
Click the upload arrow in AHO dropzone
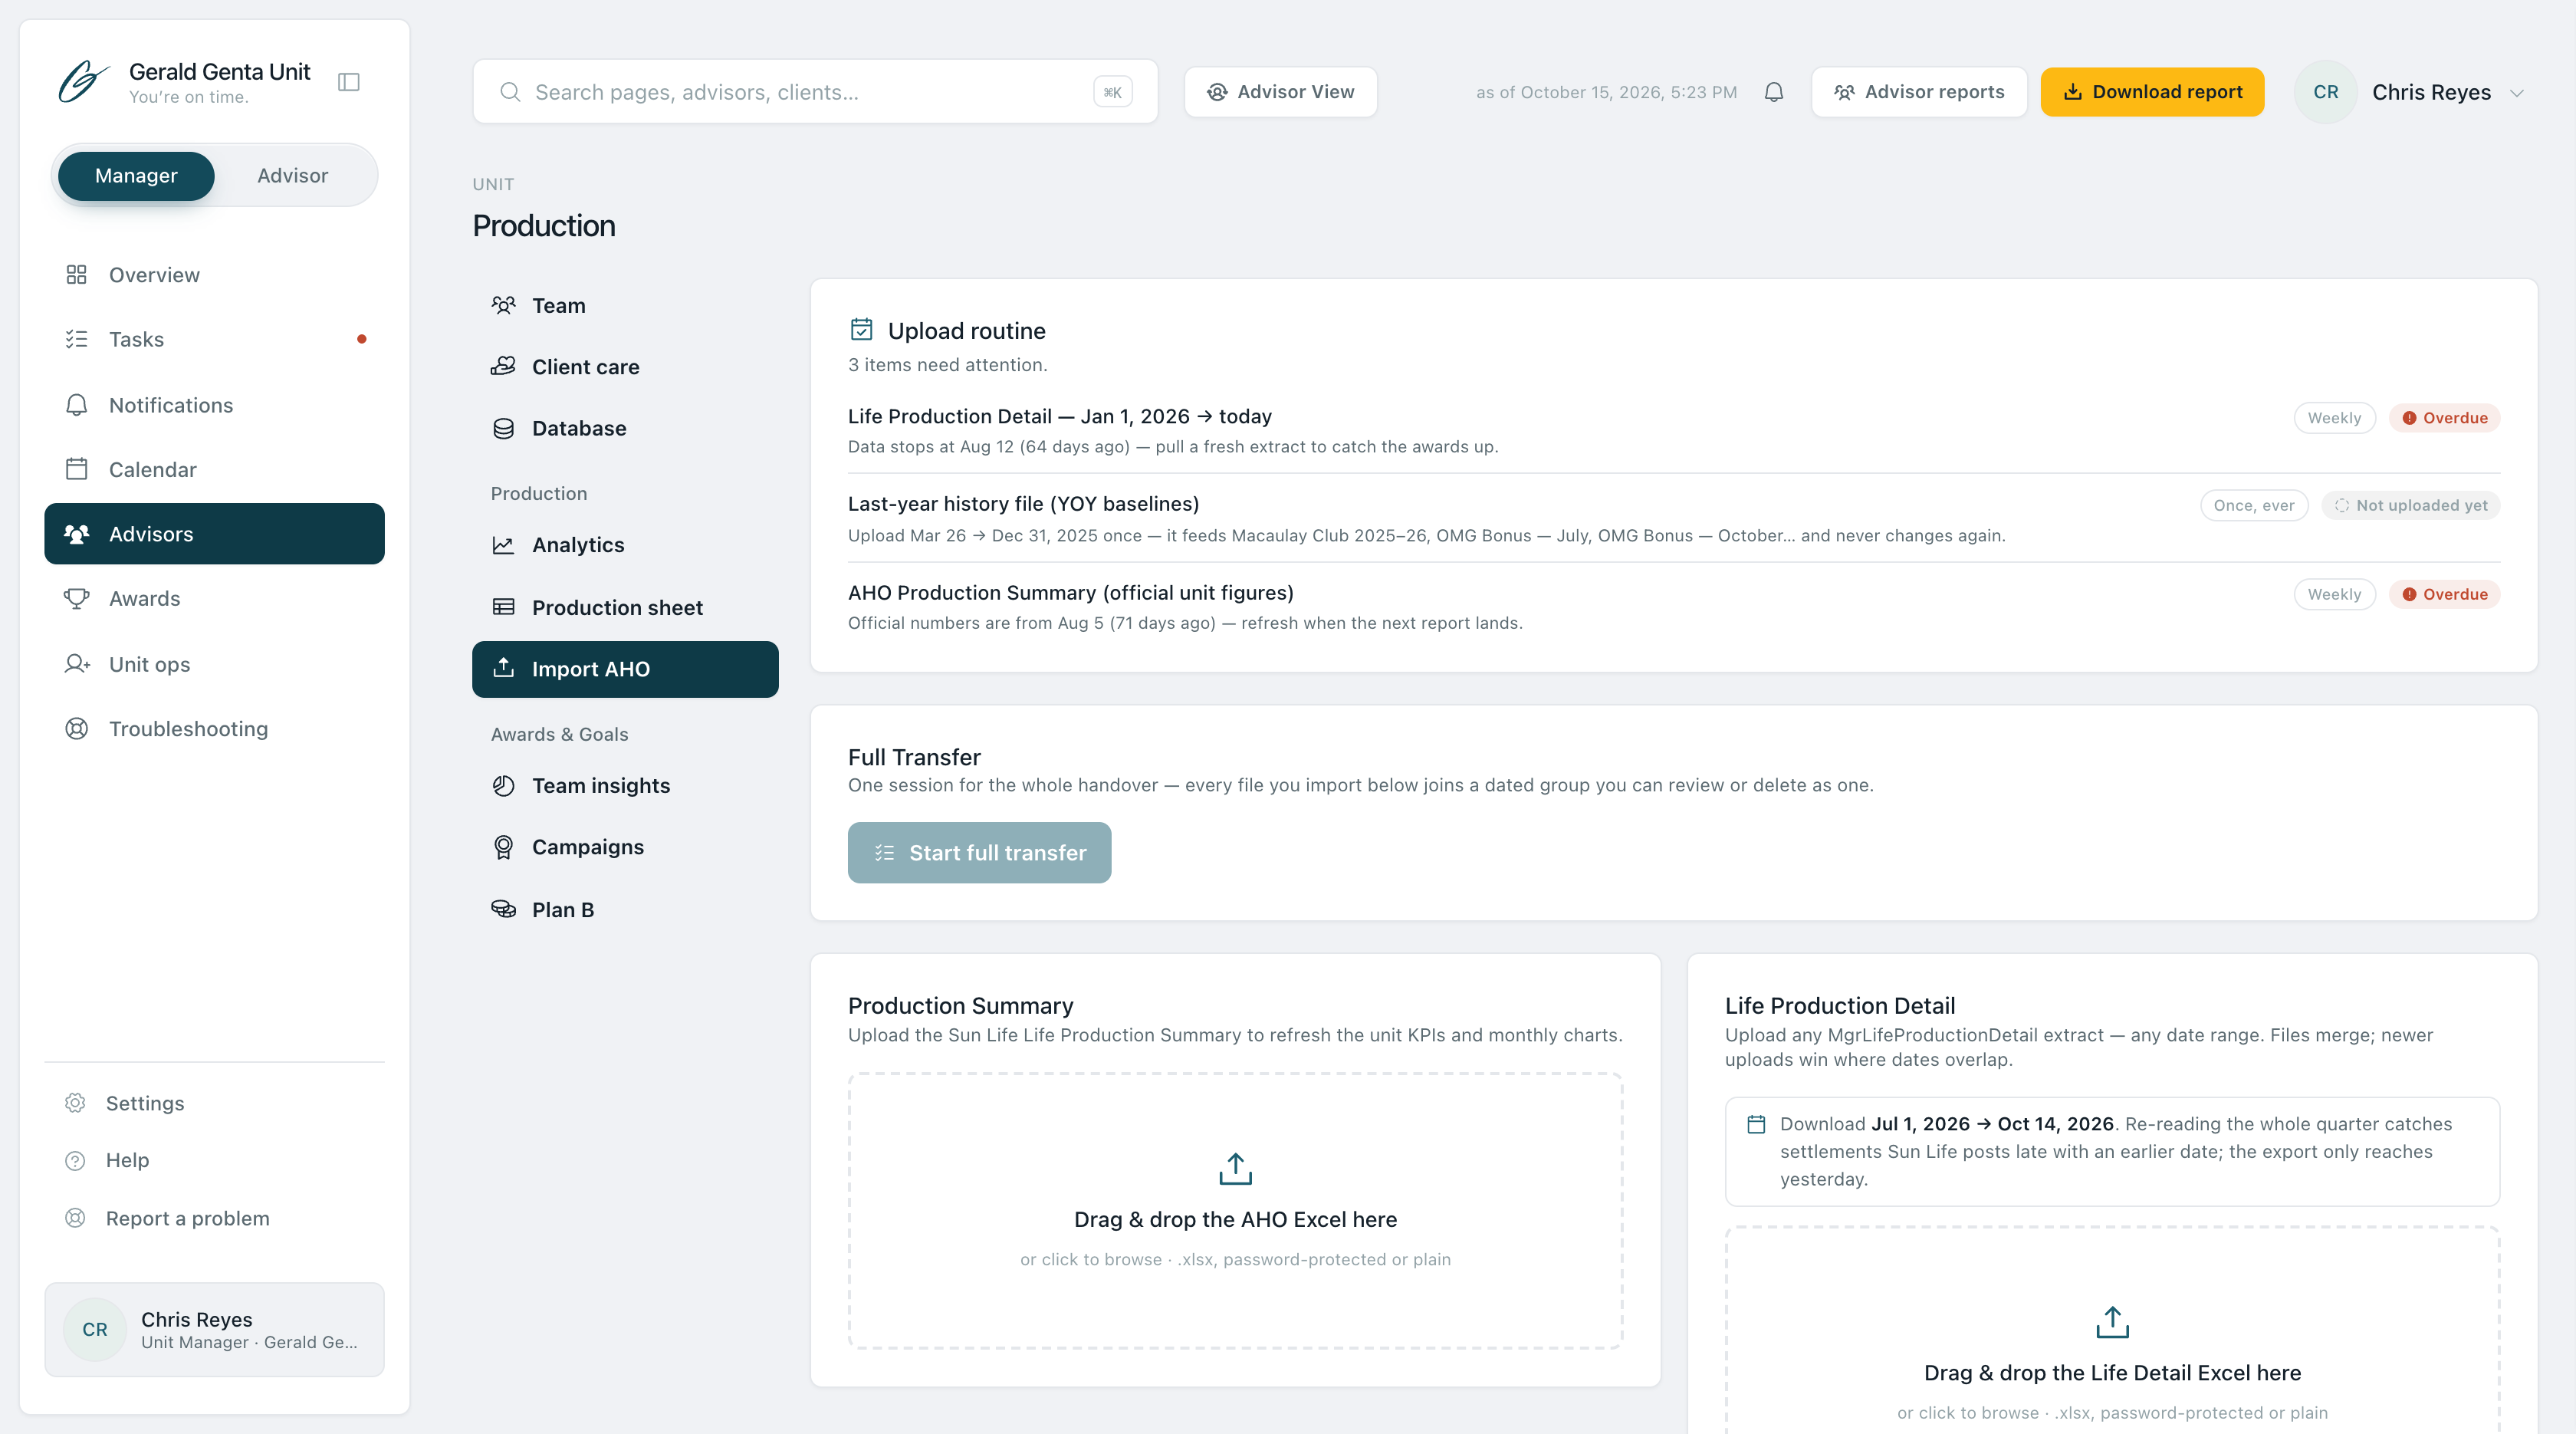pos(1235,1168)
